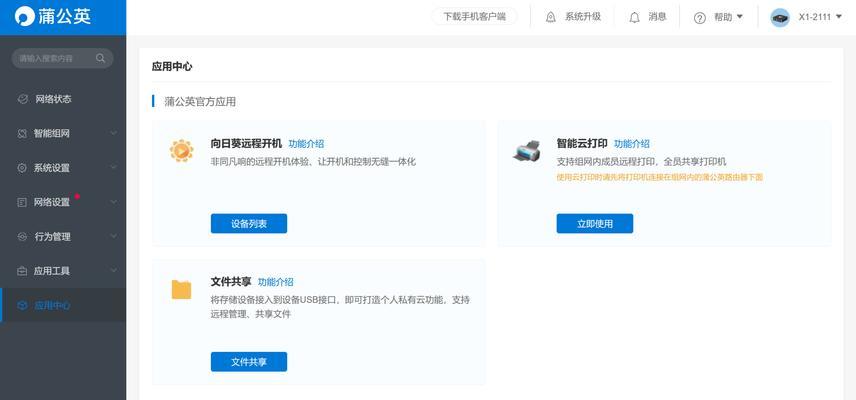Click the 立即使用 button

[x=595, y=224]
